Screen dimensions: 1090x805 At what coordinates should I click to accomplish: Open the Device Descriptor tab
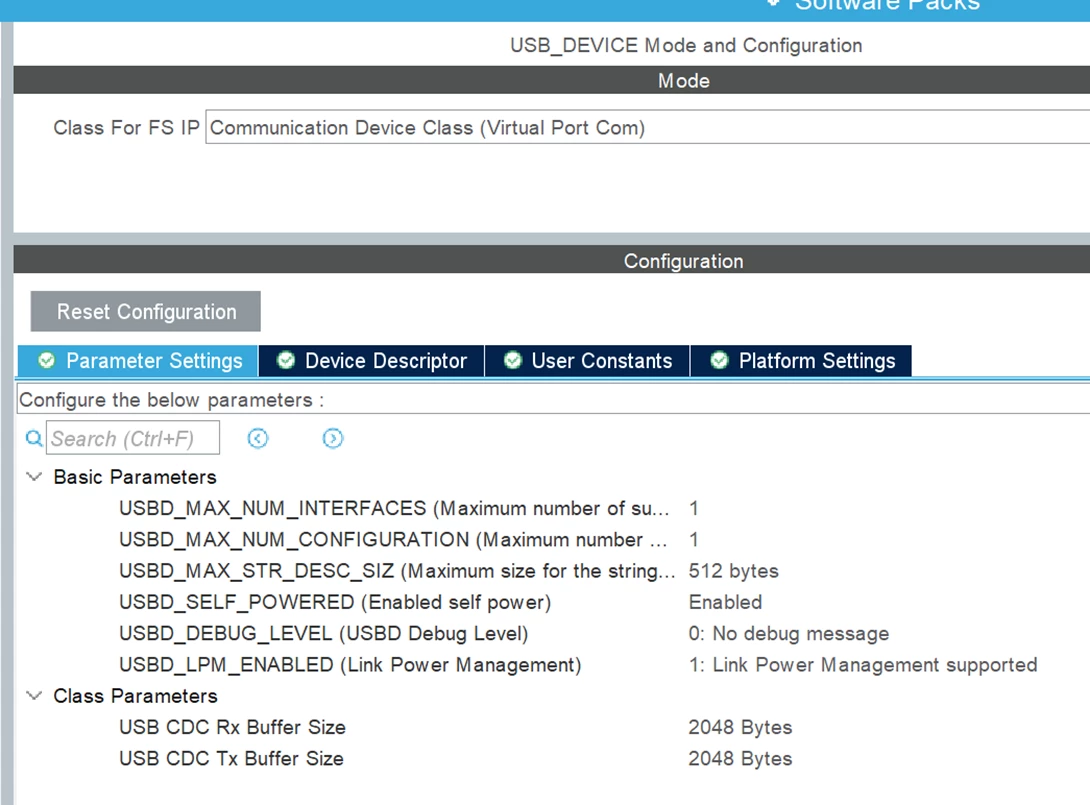(371, 361)
